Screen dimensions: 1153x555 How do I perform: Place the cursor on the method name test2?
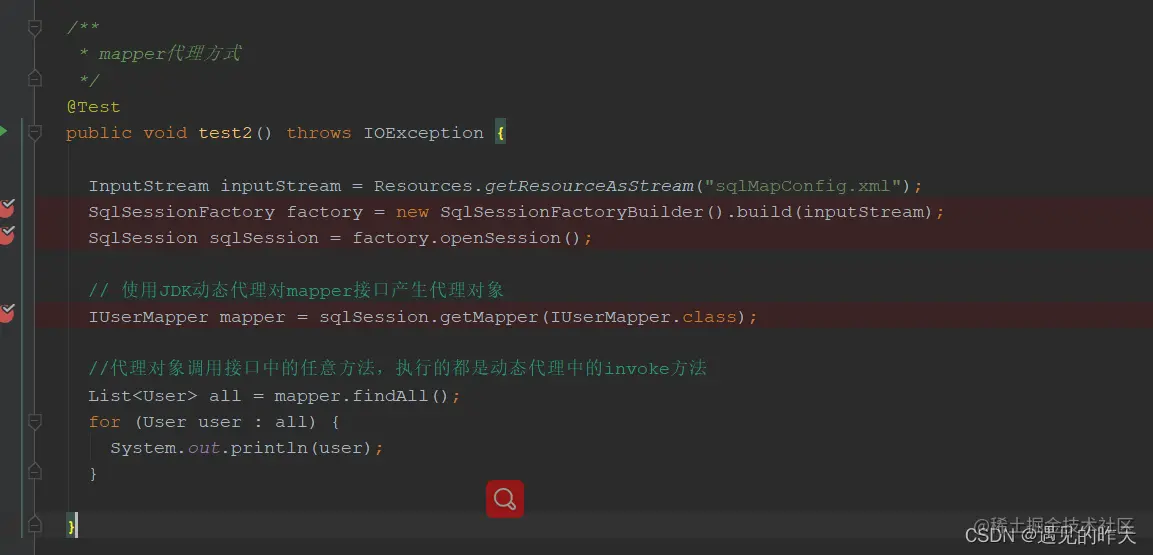click(225, 133)
